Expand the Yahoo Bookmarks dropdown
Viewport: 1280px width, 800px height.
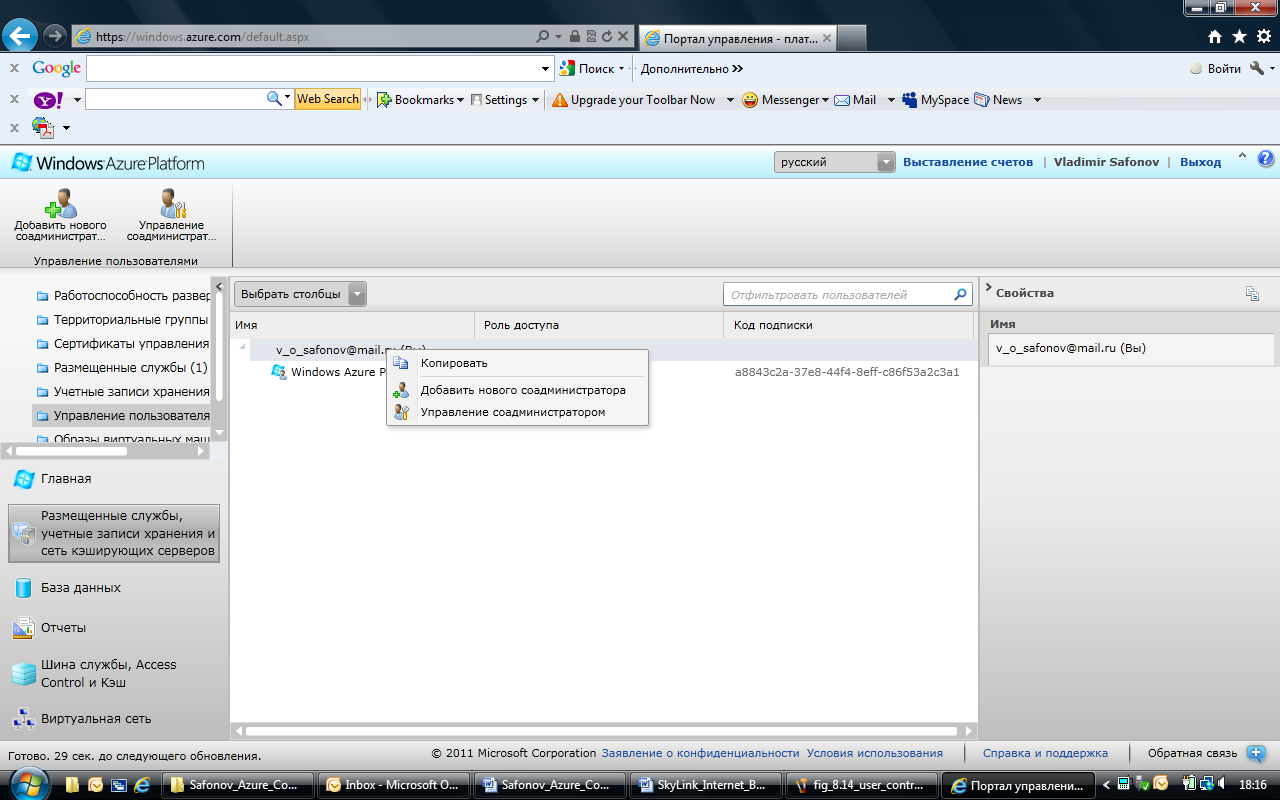coord(460,100)
